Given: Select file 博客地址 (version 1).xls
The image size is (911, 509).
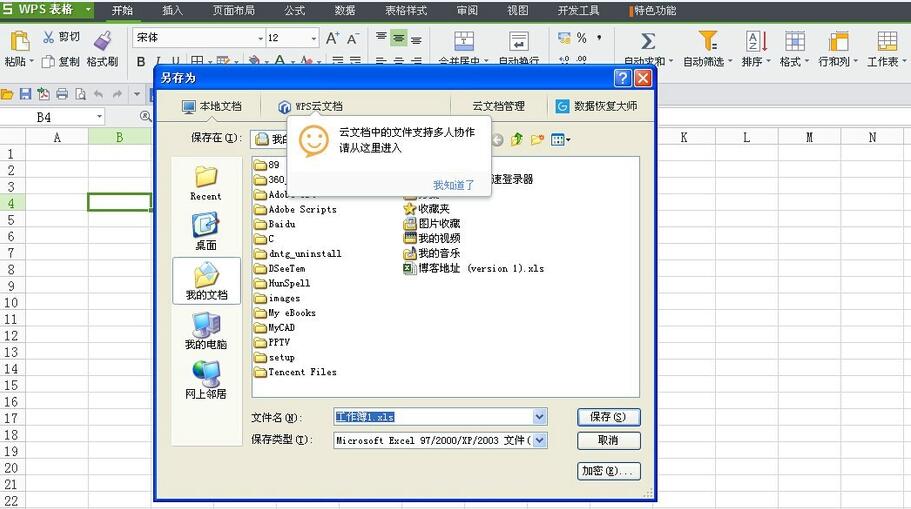Looking at the screenshot, I should coord(474,268).
